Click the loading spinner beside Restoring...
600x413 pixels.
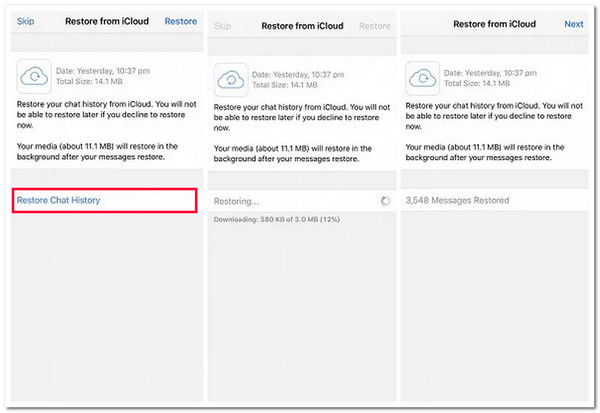(385, 201)
